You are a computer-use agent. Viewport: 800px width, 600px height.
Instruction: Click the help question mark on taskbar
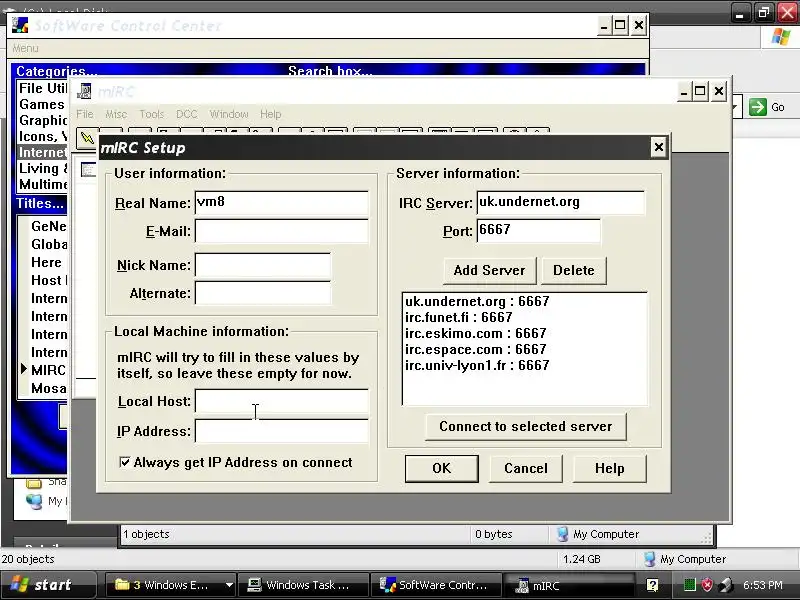point(652,585)
